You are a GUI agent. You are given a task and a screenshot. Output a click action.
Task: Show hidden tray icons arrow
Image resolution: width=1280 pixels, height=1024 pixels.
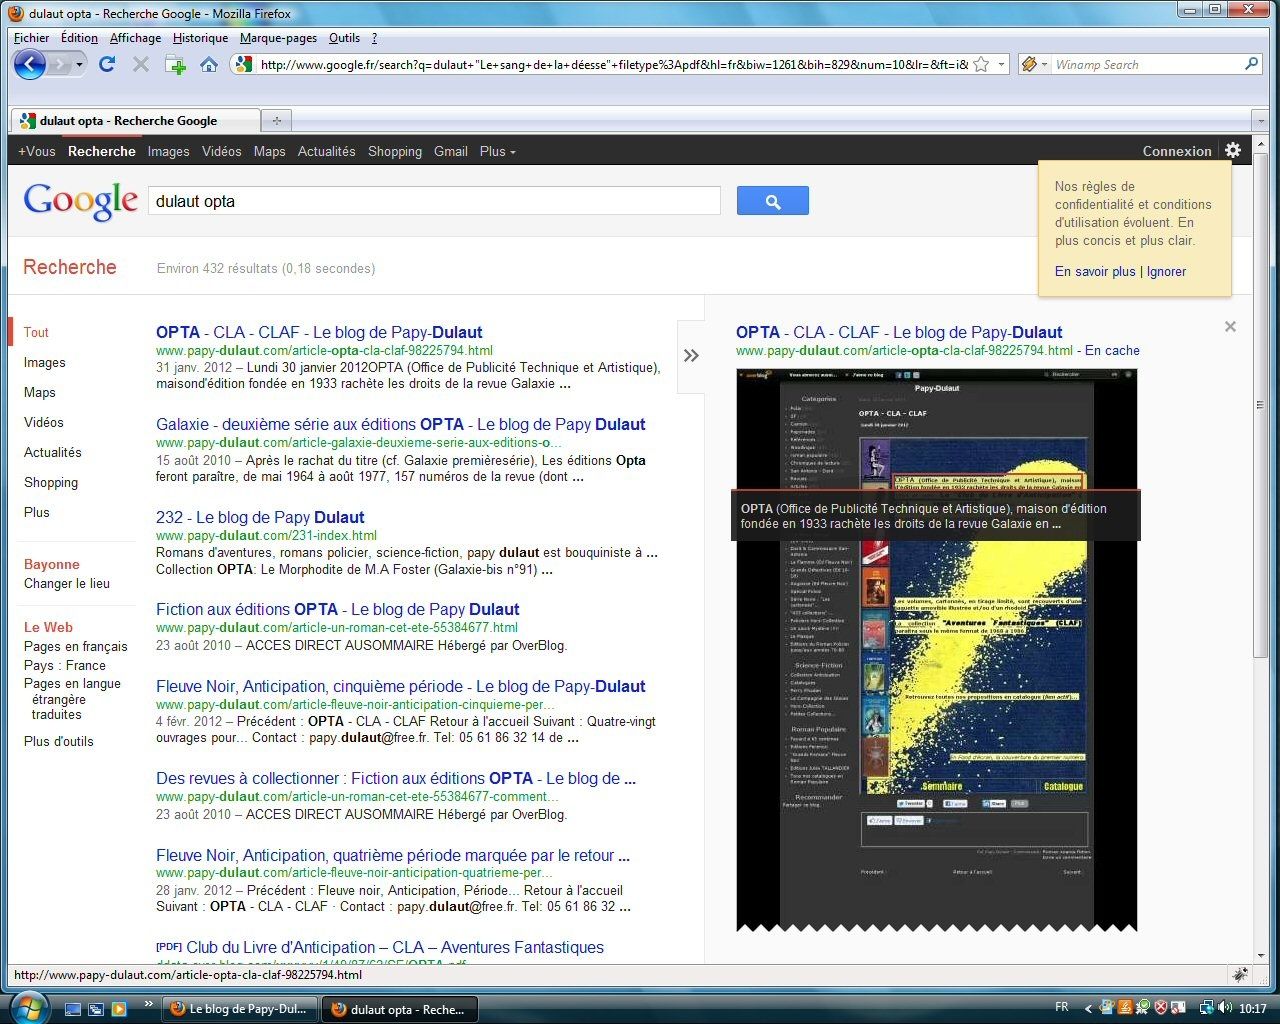coord(1087,1008)
